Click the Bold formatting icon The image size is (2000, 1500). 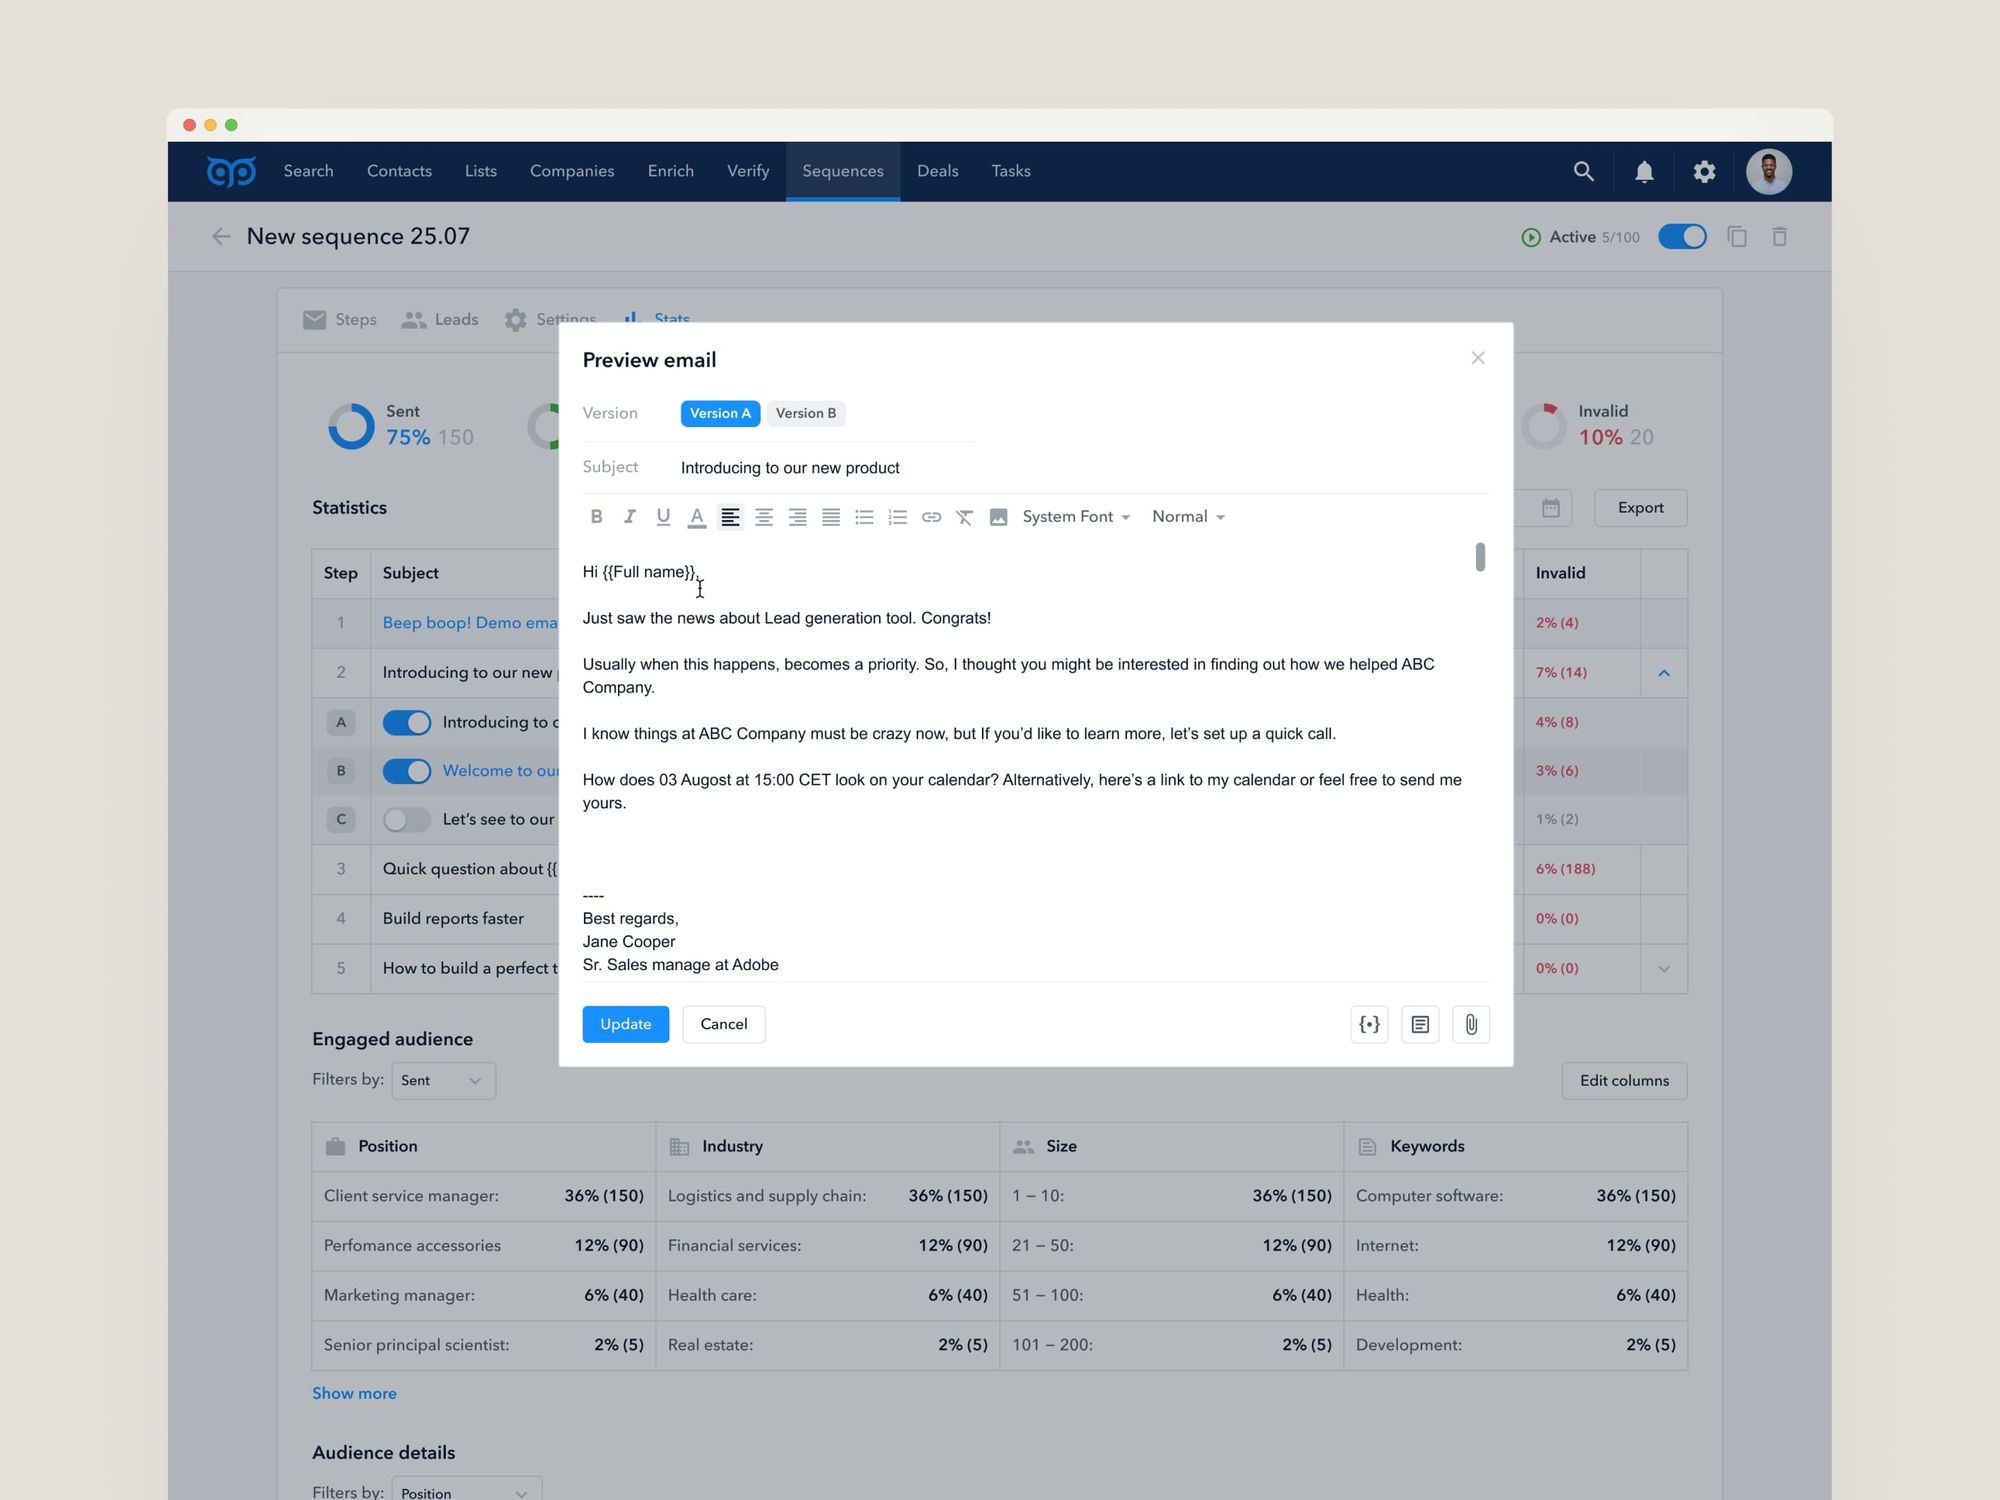coord(596,517)
